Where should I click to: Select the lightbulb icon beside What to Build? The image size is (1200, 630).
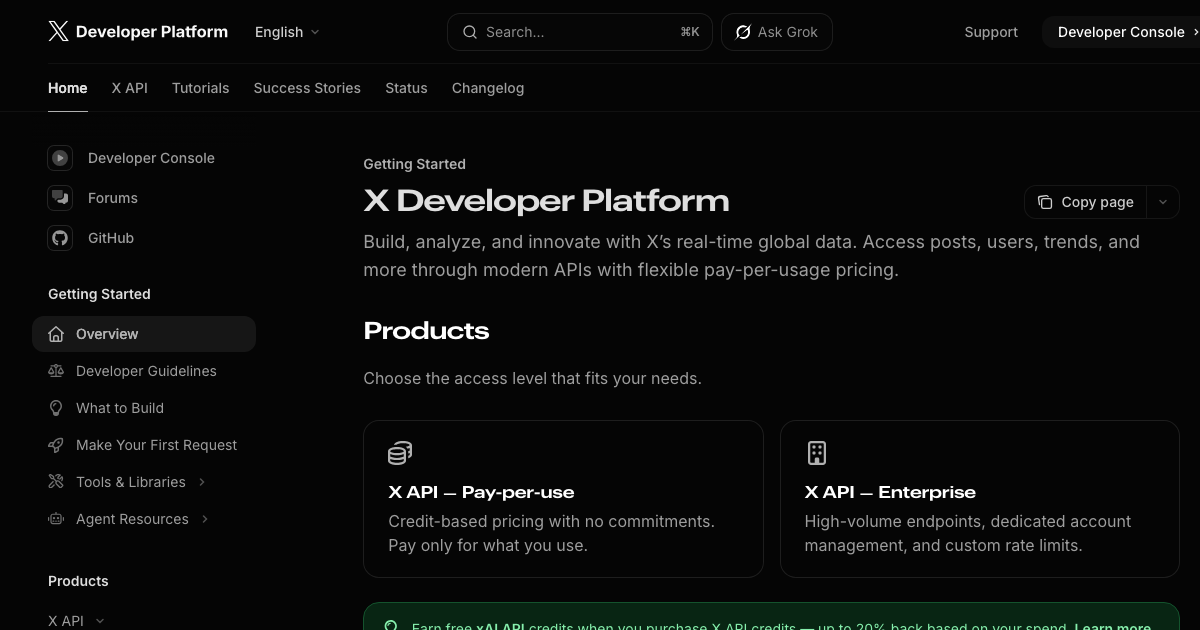click(56, 408)
